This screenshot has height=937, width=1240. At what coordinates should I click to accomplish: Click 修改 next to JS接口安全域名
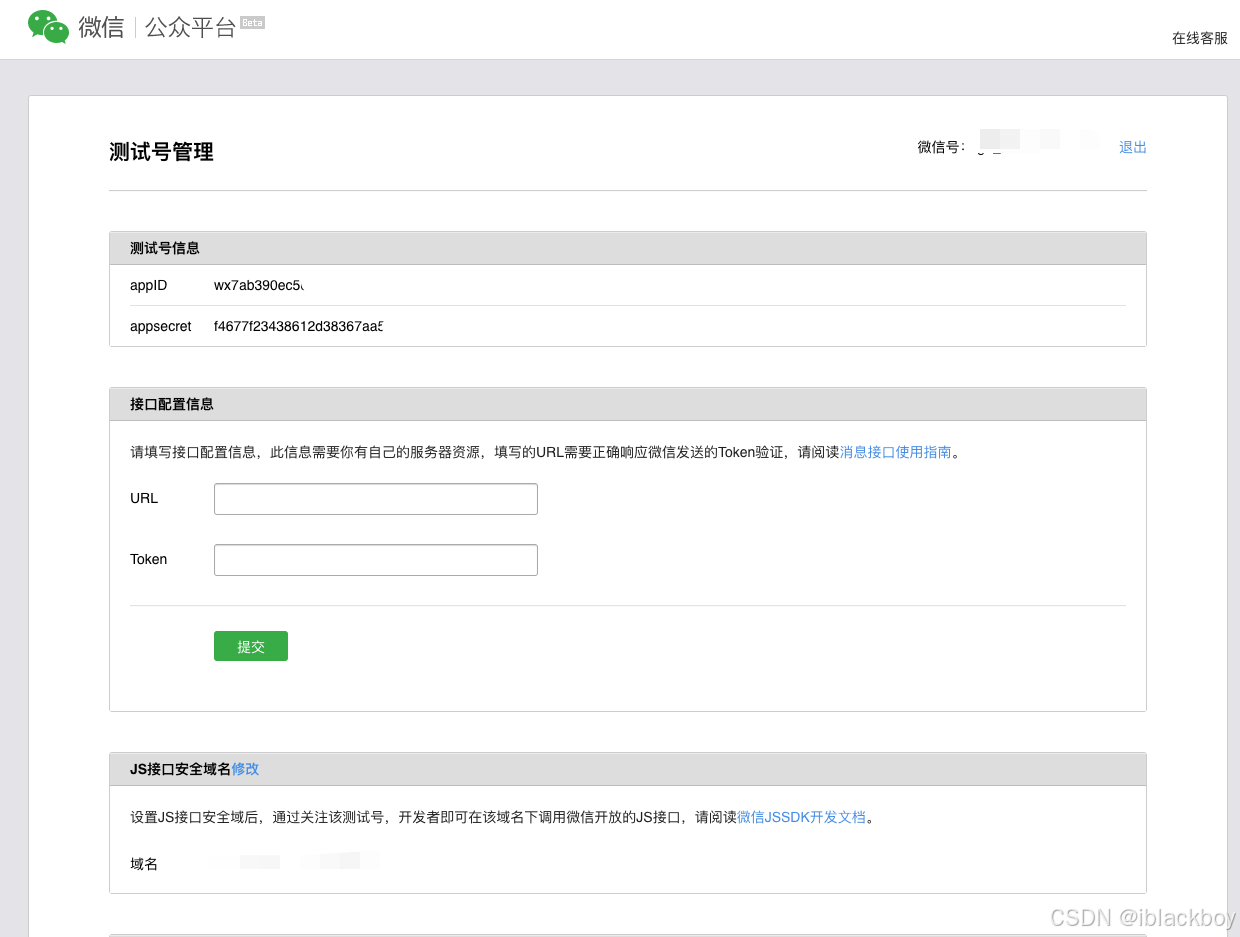245,769
